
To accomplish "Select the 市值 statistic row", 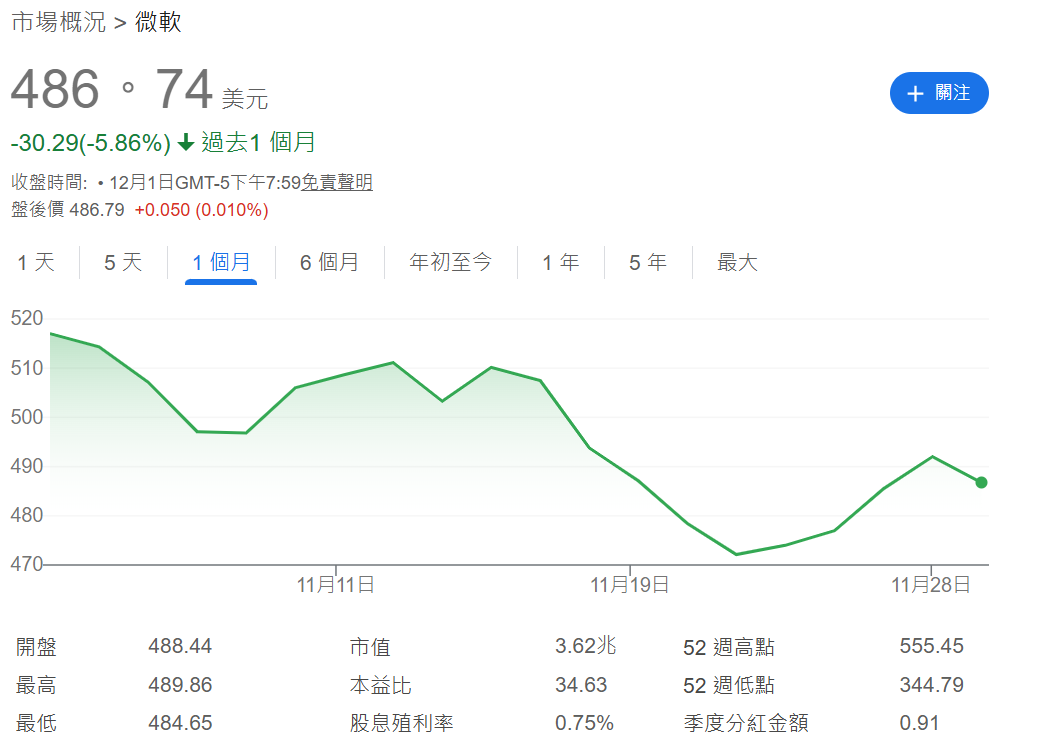I will click(370, 647).
